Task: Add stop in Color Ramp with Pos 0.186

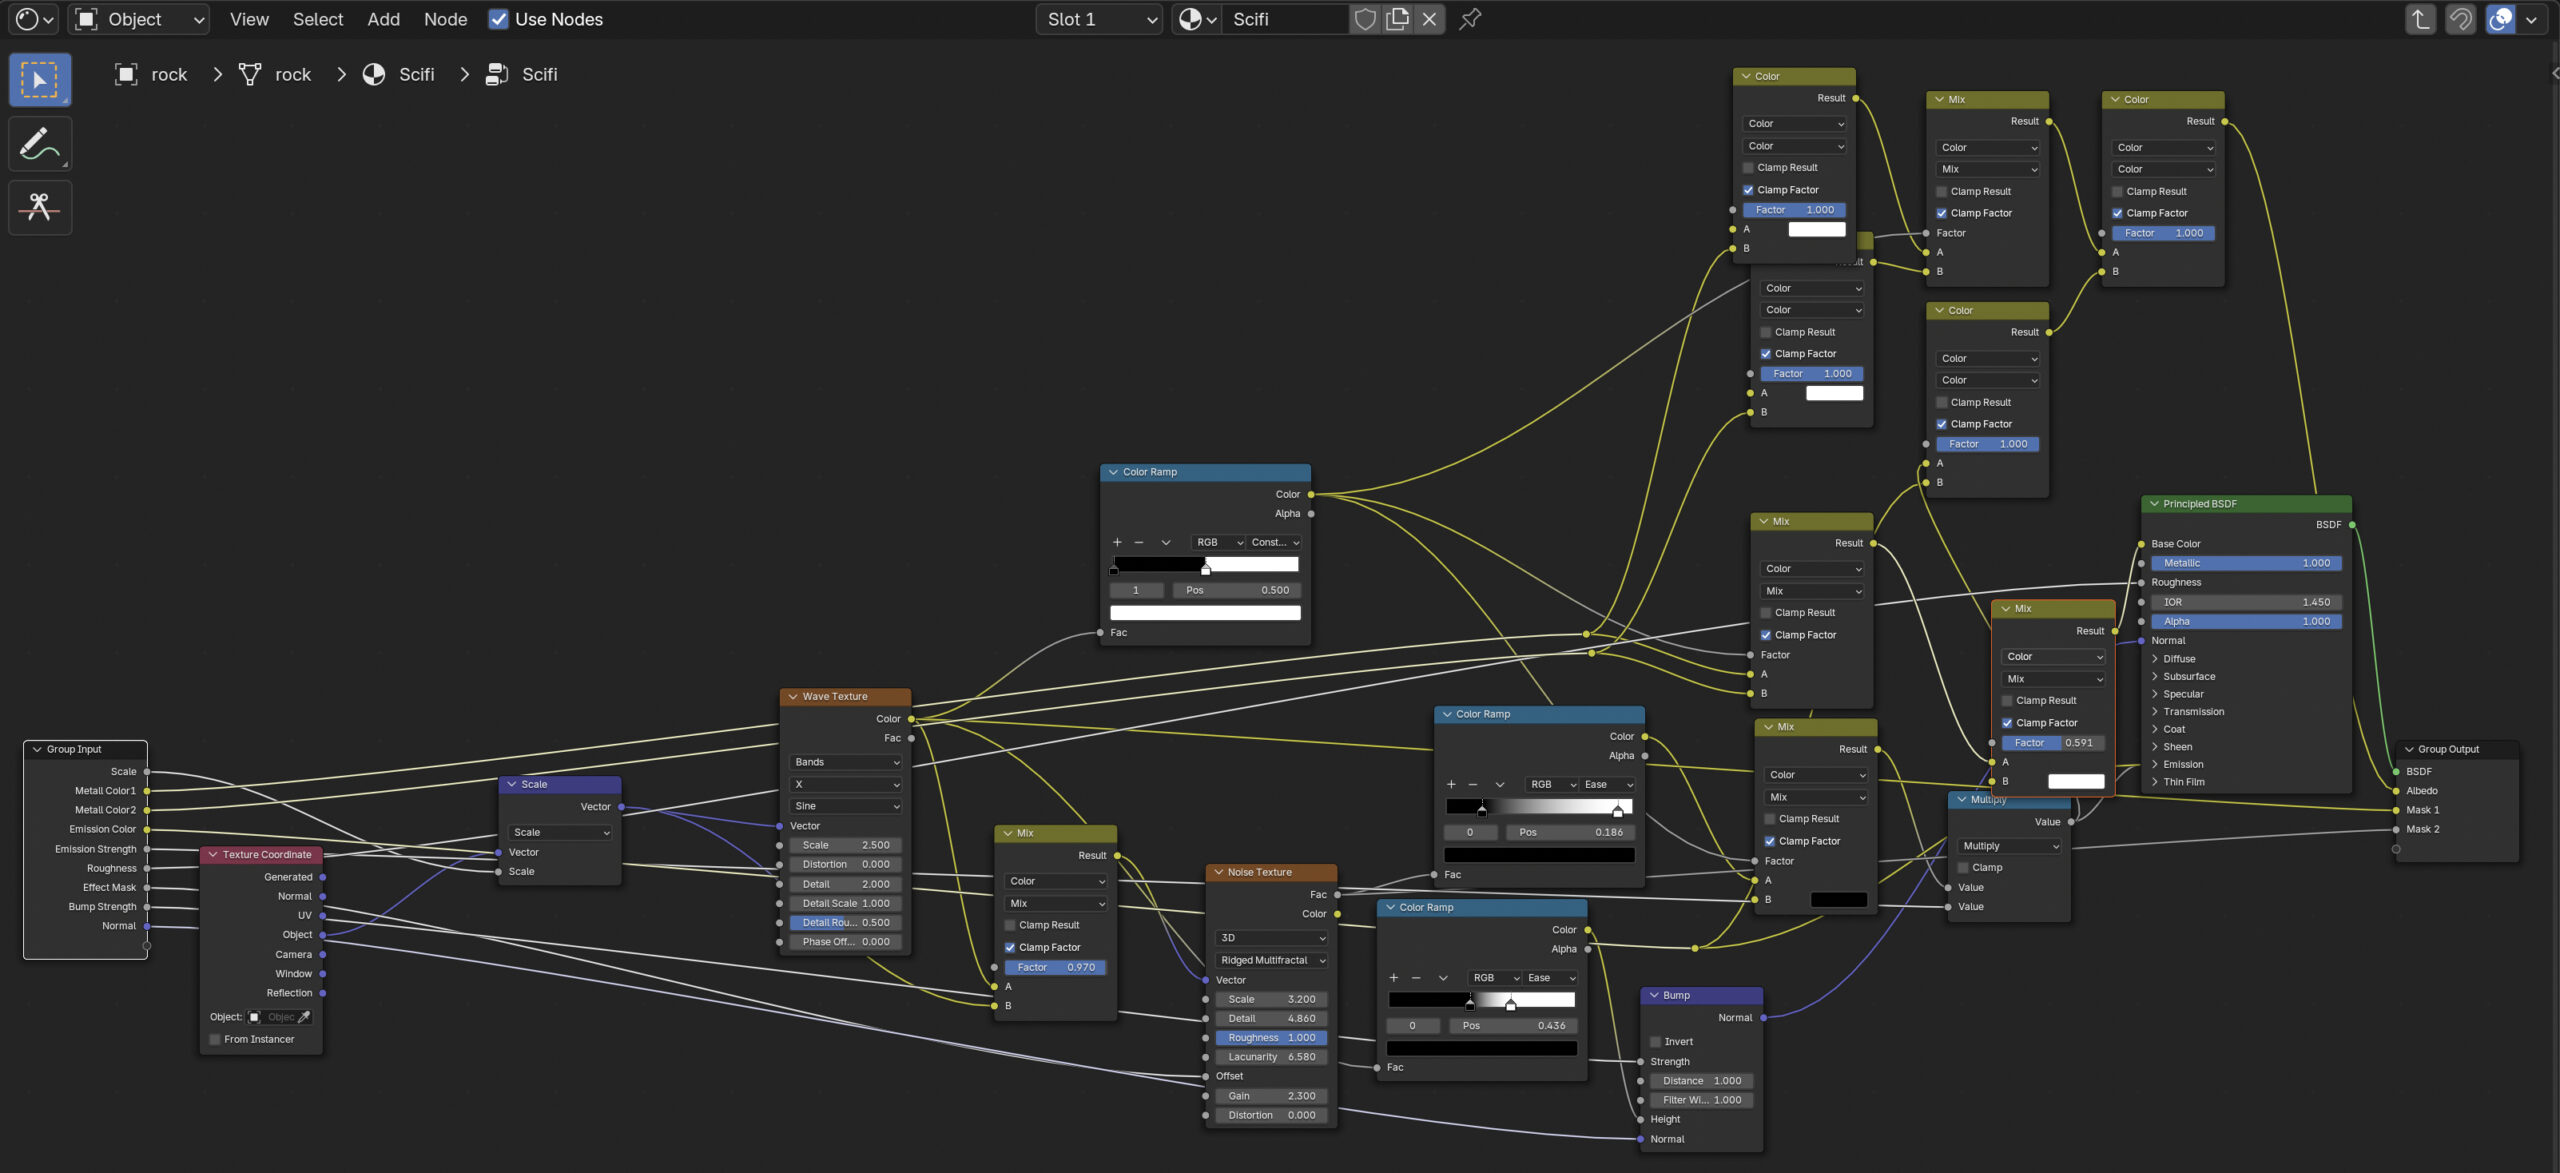Action: point(1451,784)
